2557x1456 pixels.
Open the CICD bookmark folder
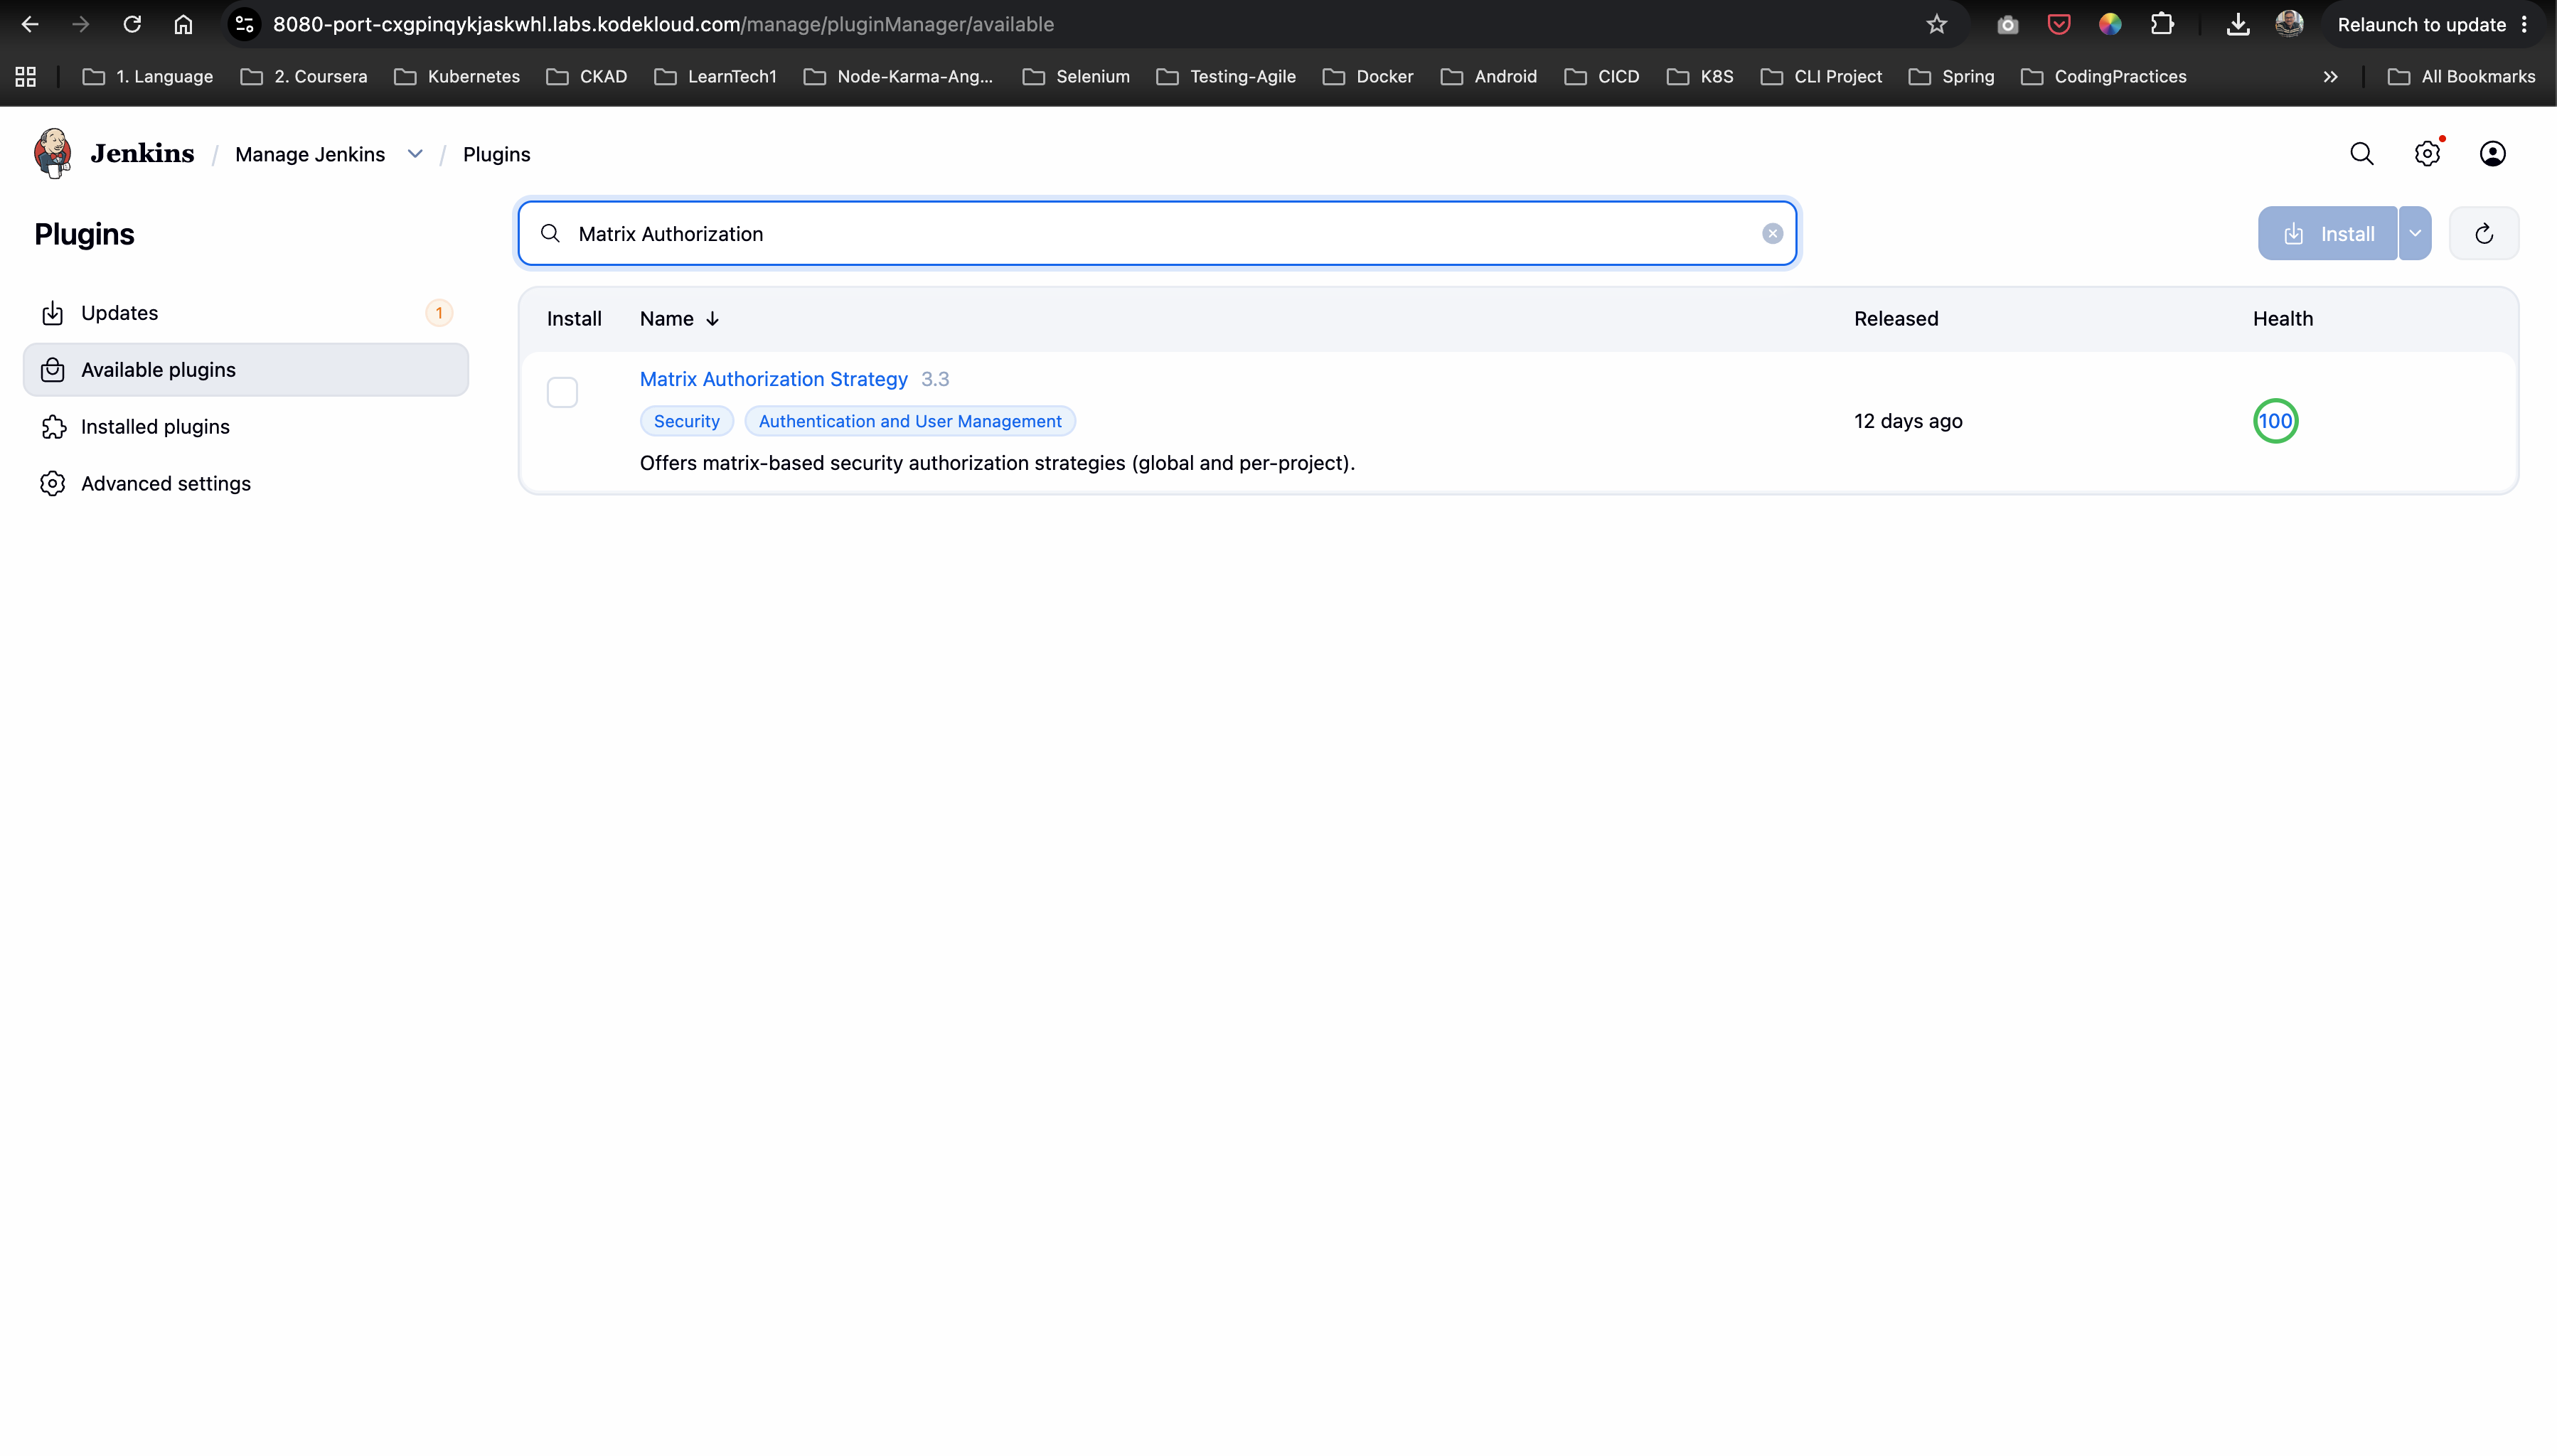coord(1602,77)
